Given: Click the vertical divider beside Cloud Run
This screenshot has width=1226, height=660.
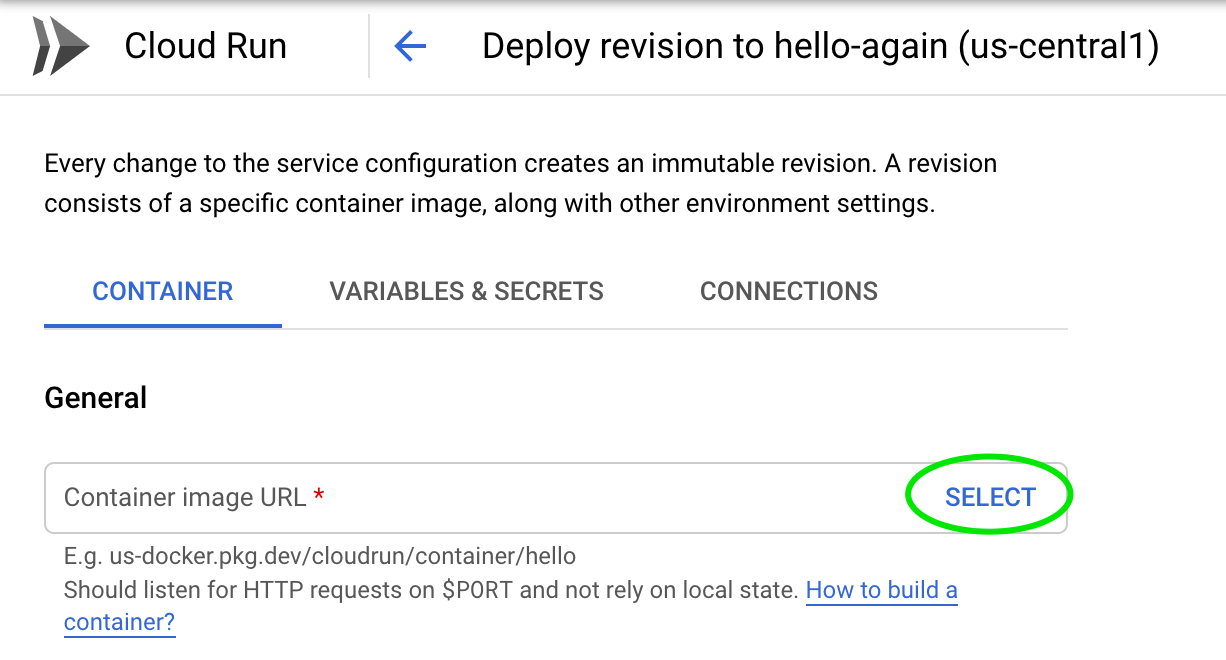Looking at the screenshot, I should (369, 47).
